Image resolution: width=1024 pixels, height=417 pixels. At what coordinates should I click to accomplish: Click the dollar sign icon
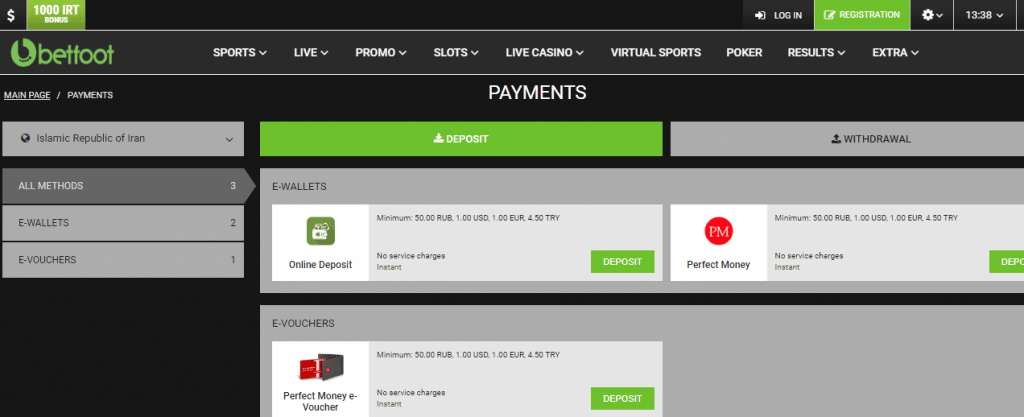point(11,15)
